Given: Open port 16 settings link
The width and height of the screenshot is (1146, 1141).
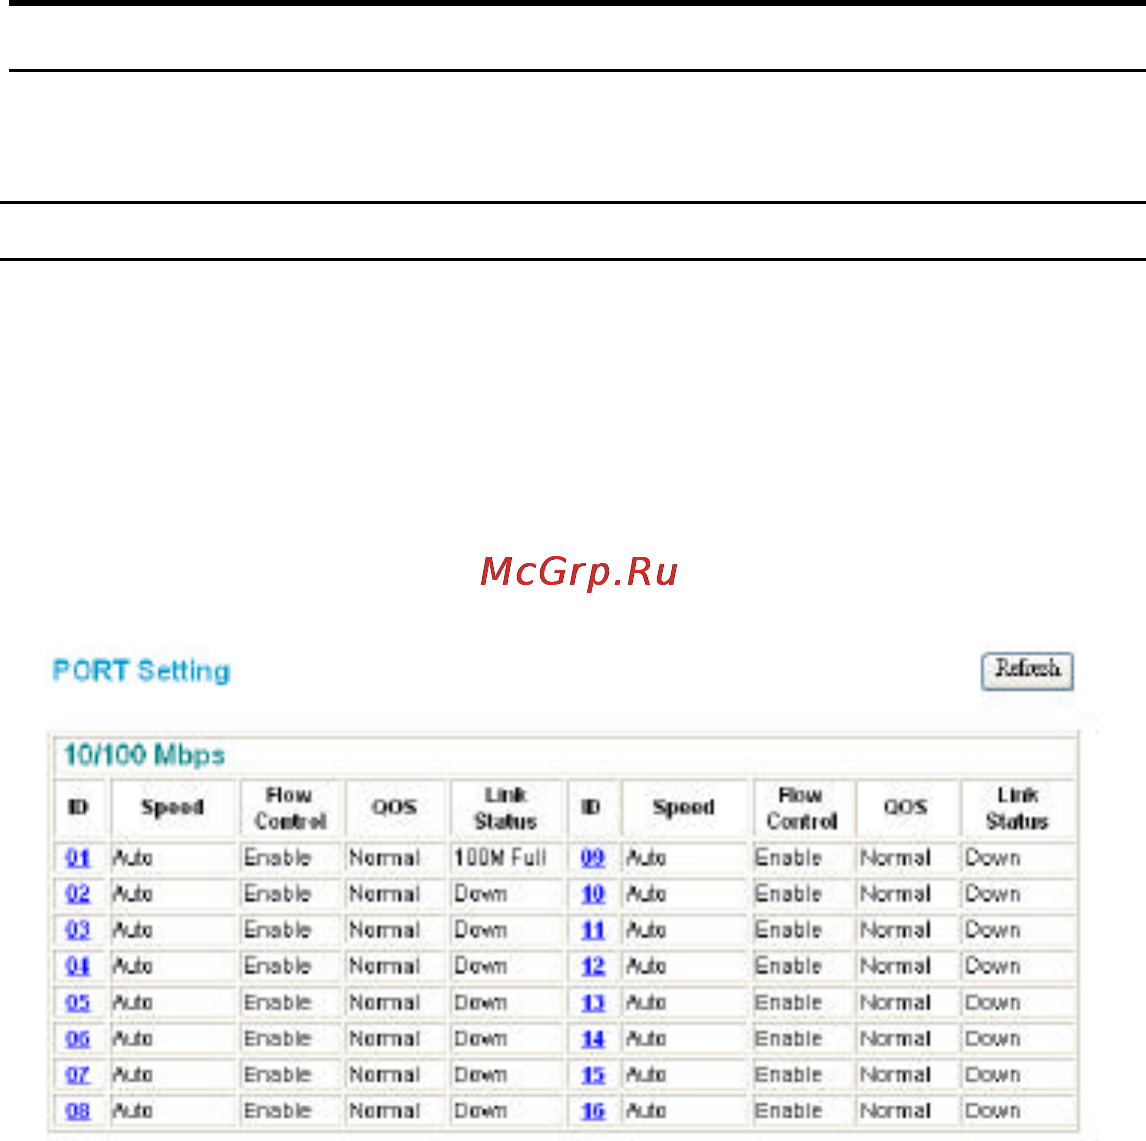Looking at the screenshot, I should (x=593, y=1110).
